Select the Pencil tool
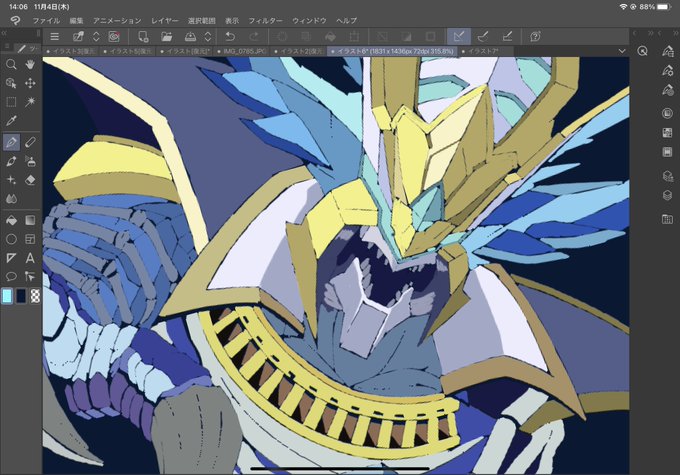 [x=30, y=142]
